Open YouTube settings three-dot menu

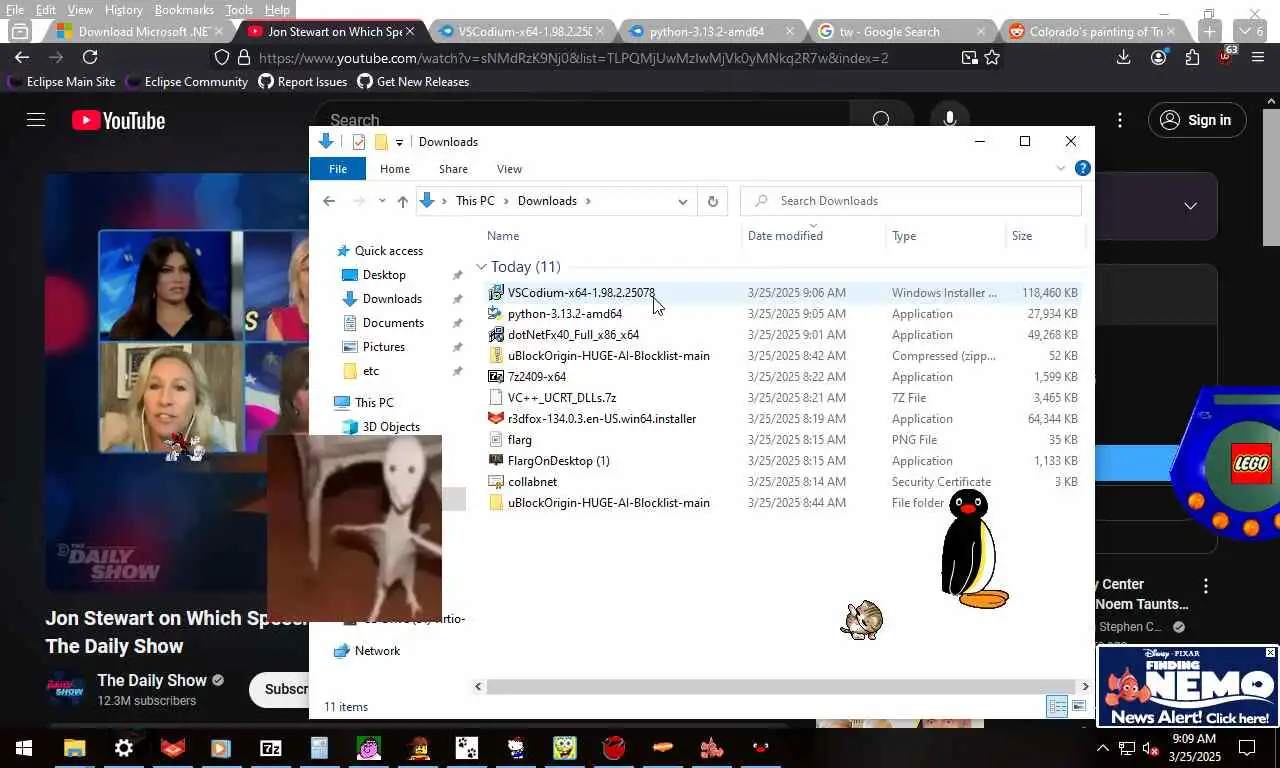pyautogui.click(x=1120, y=120)
